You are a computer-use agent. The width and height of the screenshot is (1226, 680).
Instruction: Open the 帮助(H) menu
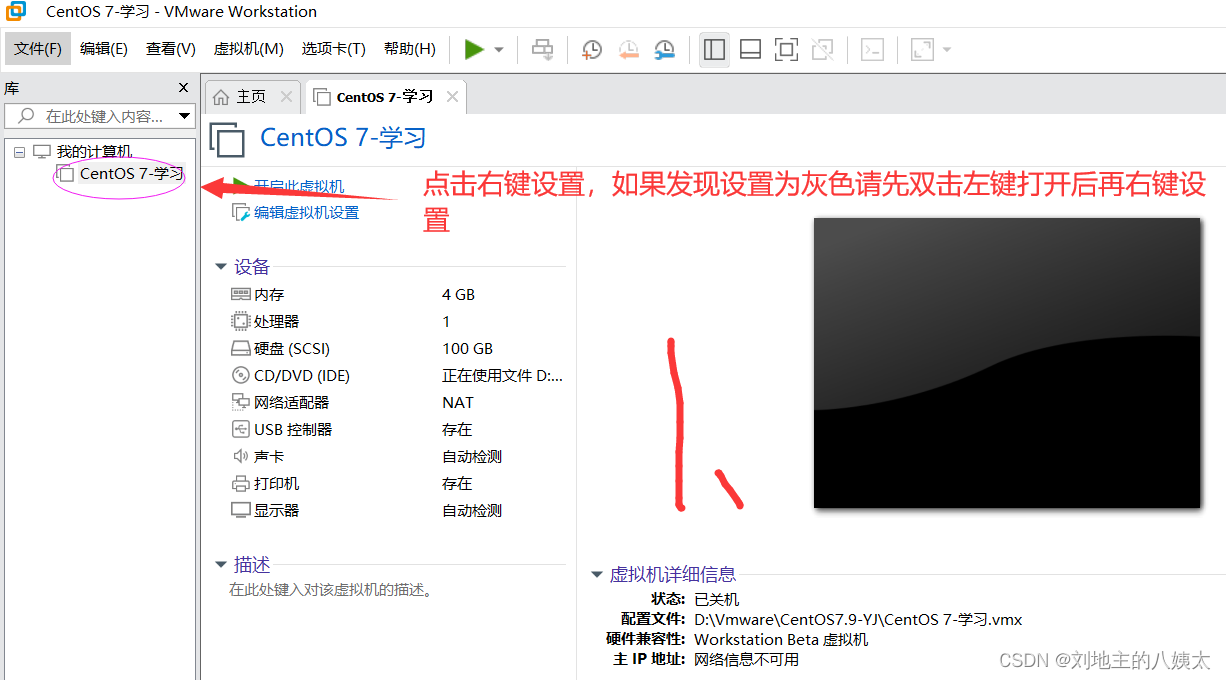click(410, 49)
